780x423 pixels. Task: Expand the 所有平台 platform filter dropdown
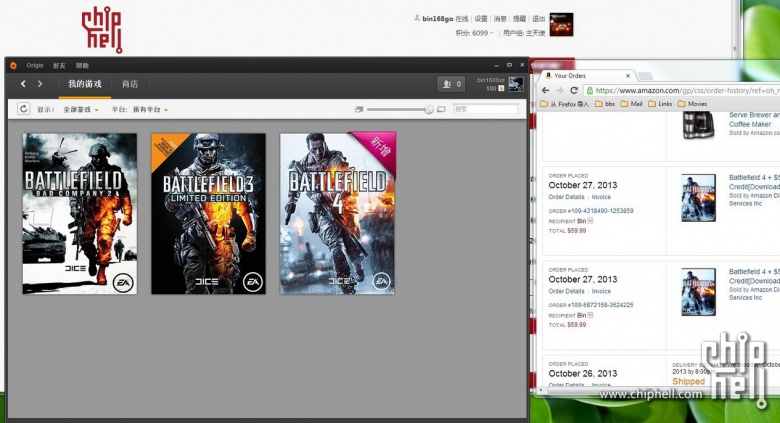[x=150, y=109]
